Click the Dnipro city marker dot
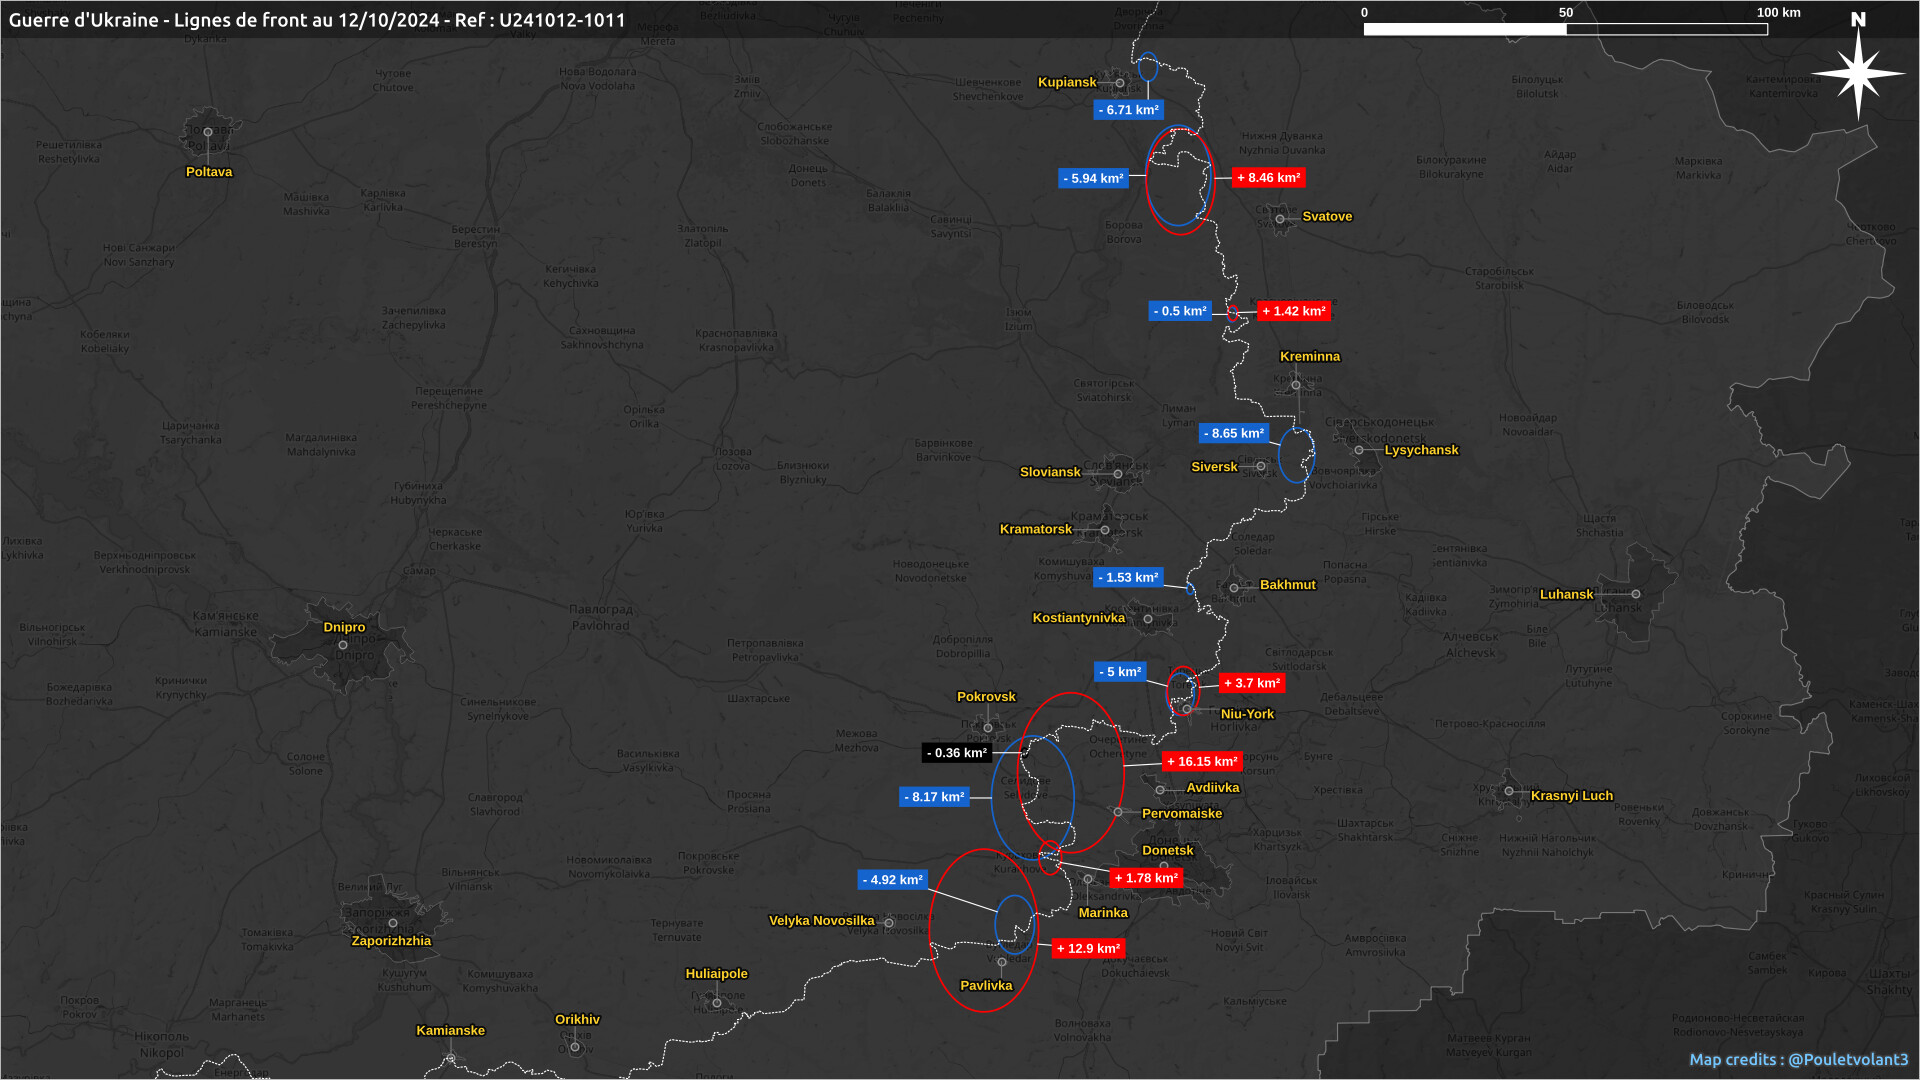This screenshot has height=1080, width=1920. click(343, 645)
